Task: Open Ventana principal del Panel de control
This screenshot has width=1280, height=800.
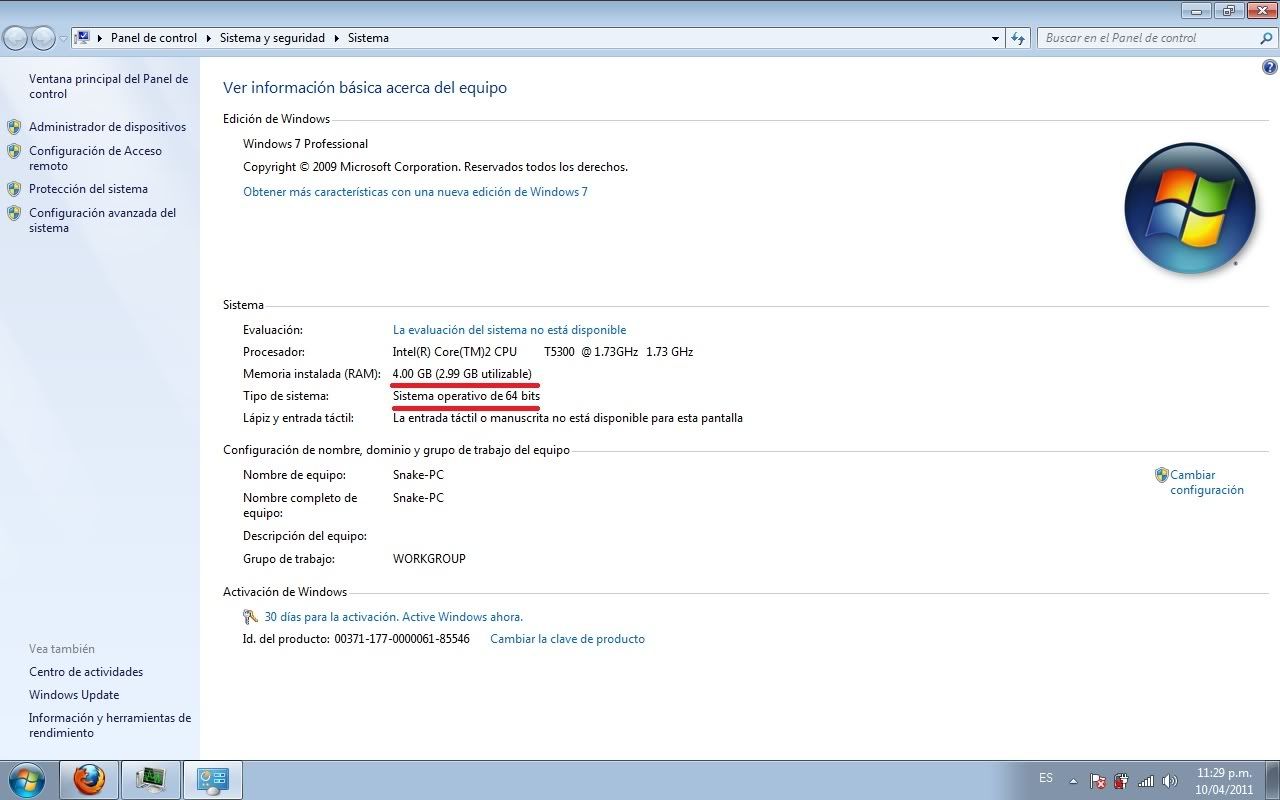Action: 108,86
